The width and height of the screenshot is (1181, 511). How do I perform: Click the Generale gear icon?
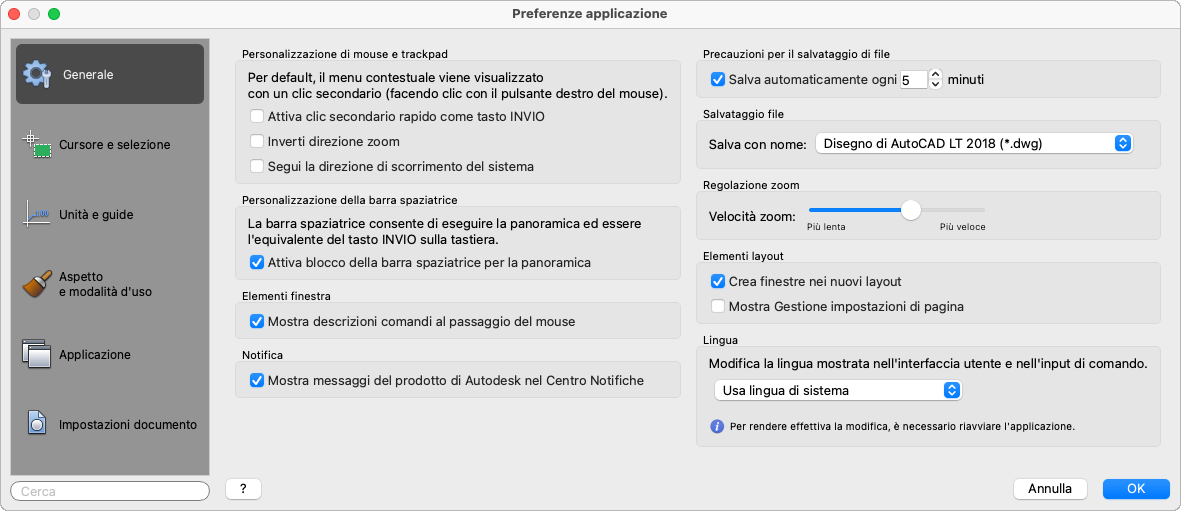tap(38, 74)
